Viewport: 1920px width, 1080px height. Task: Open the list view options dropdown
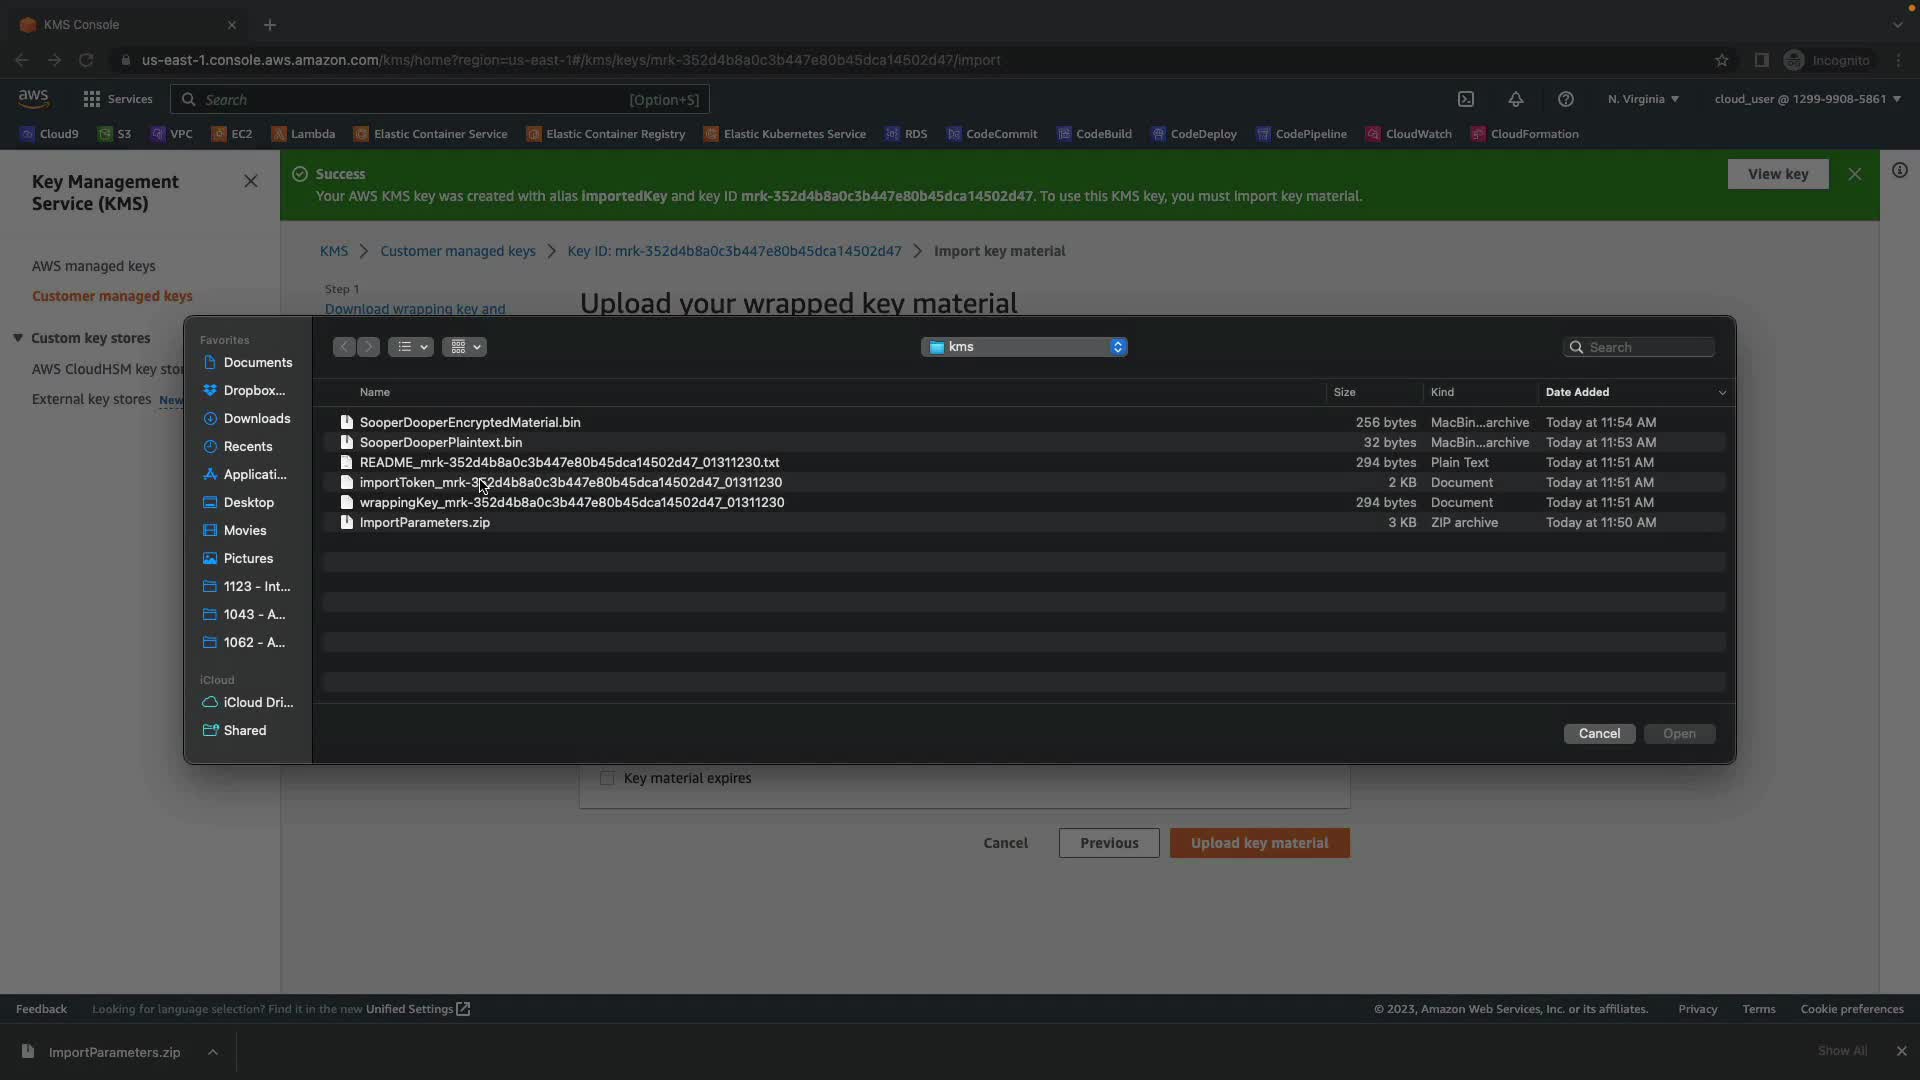pyautogui.click(x=411, y=347)
